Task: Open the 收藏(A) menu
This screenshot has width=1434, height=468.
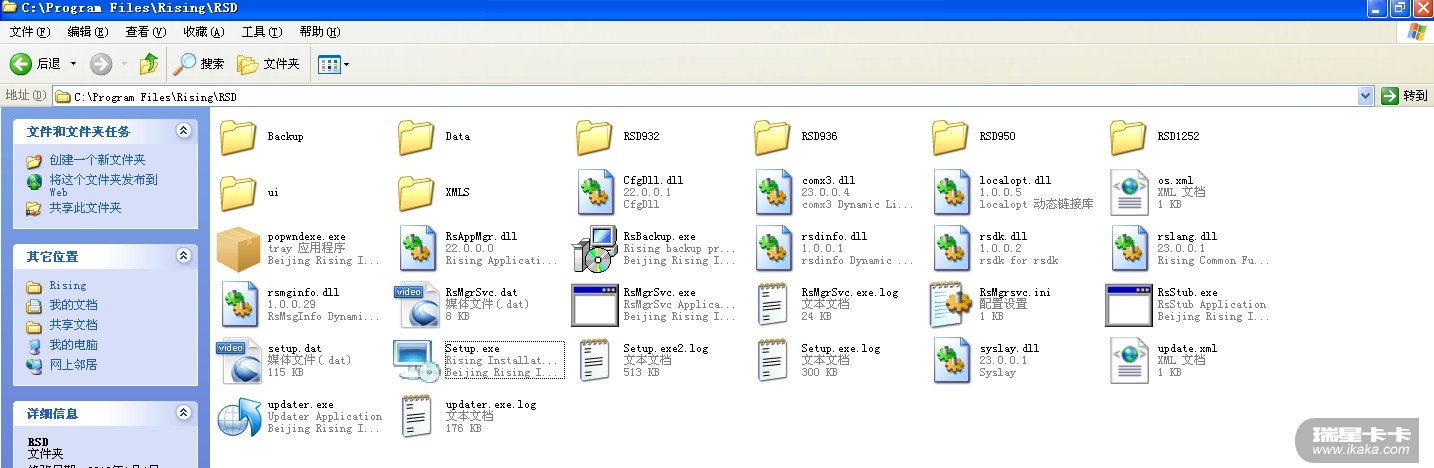Action: pyautogui.click(x=204, y=32)
